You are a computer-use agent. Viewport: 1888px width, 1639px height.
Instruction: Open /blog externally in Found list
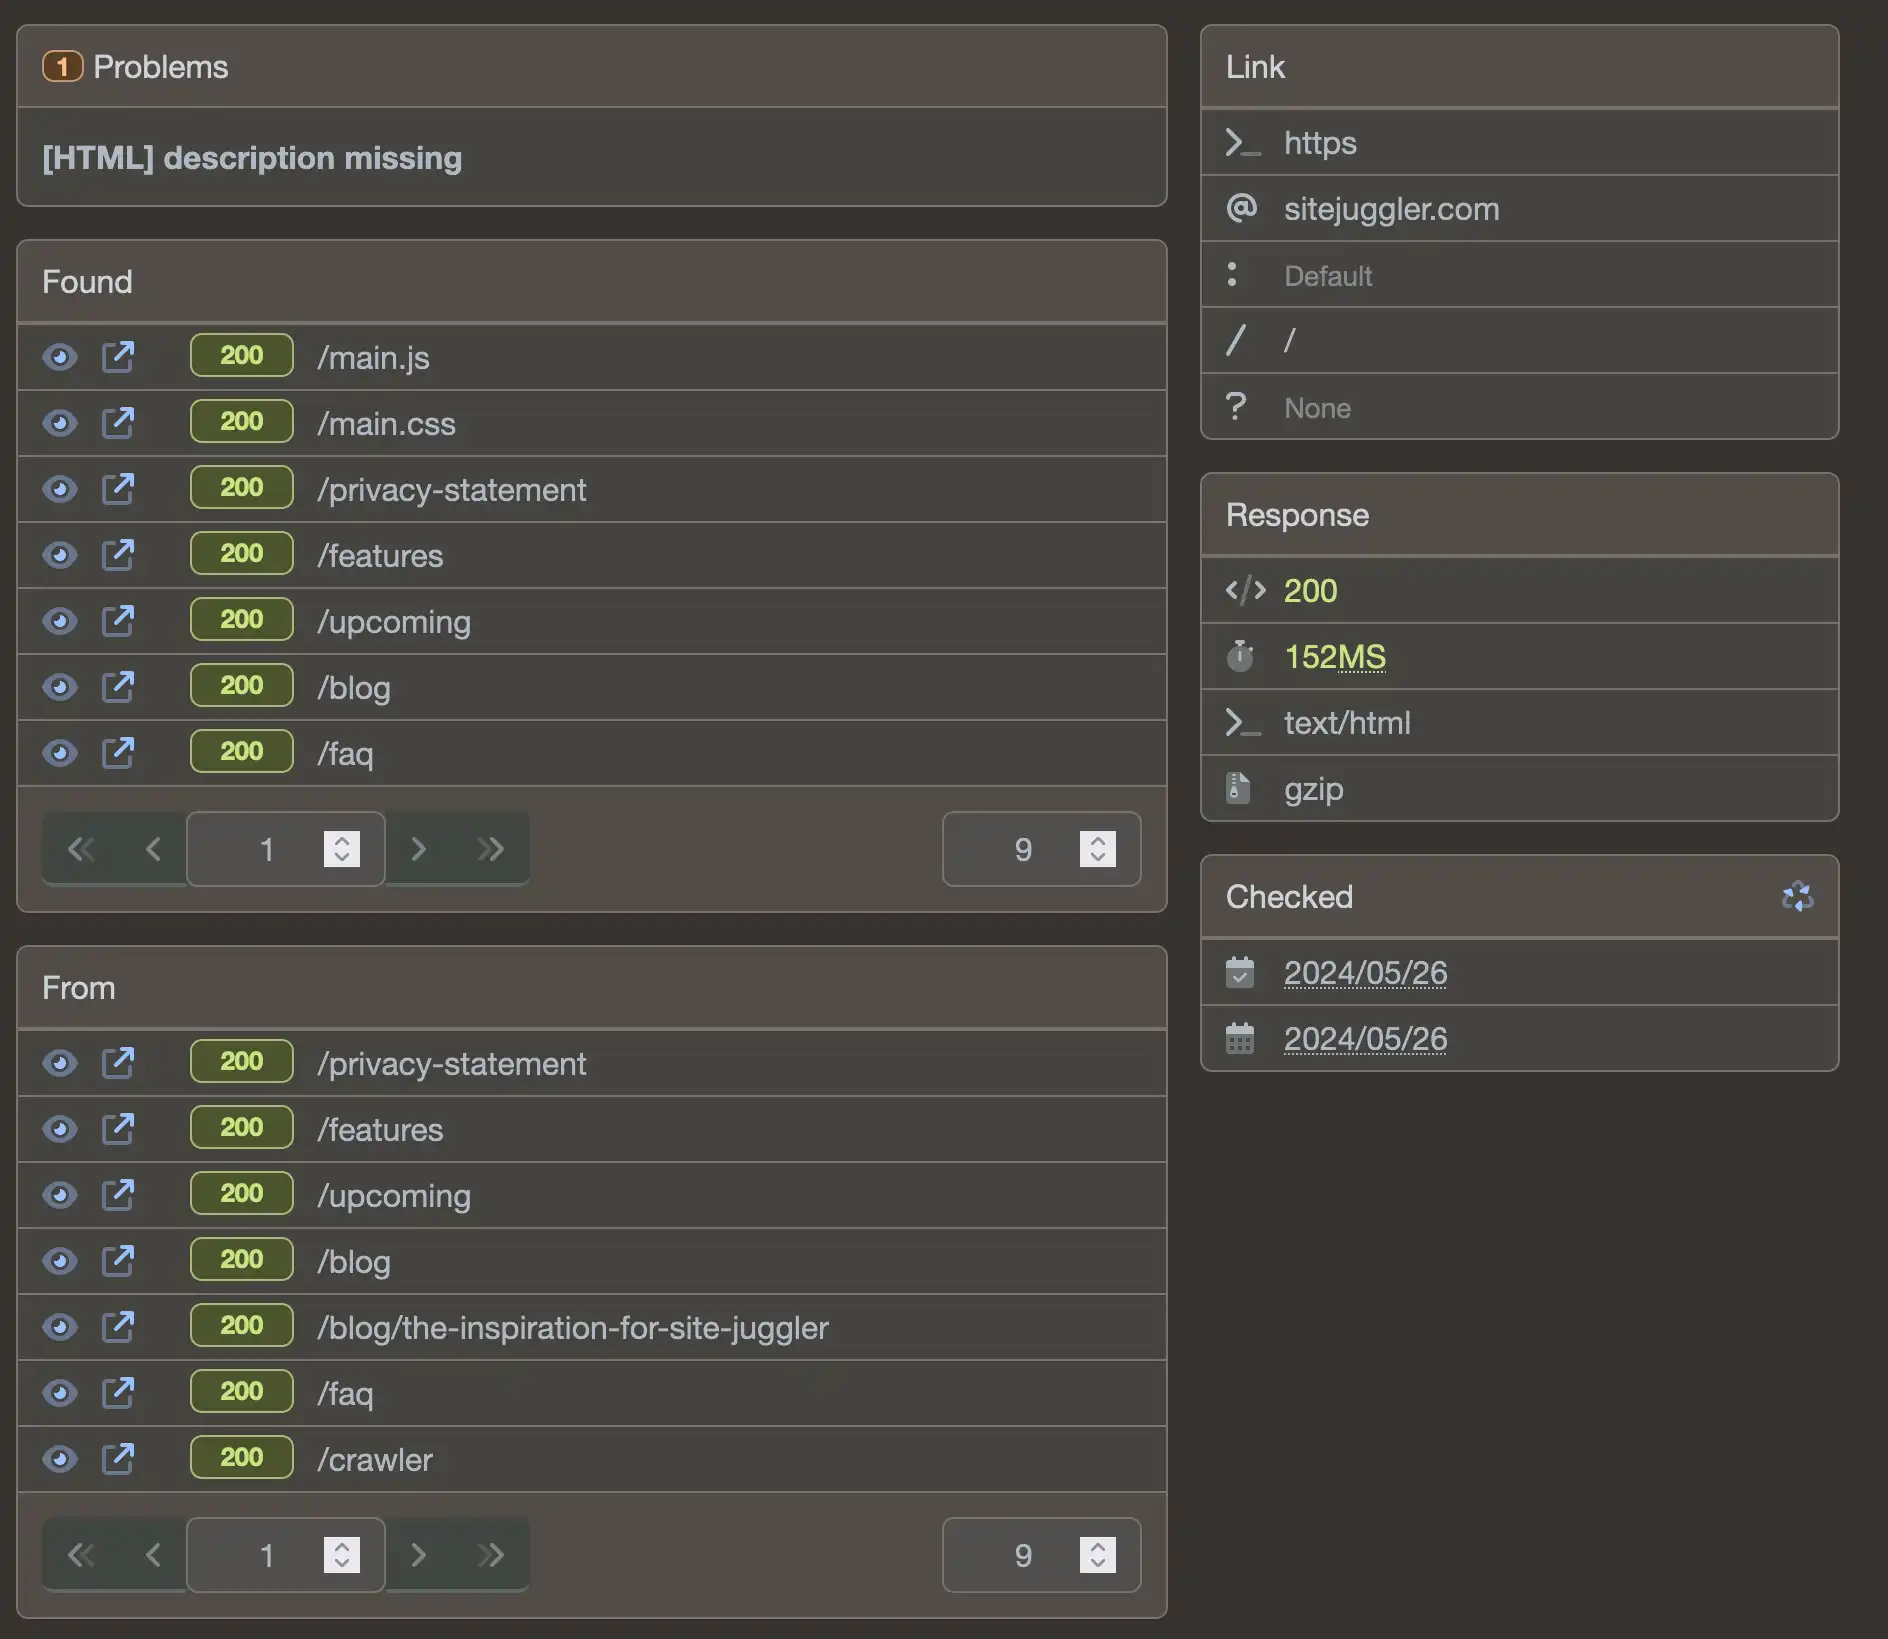coord(118,687)
